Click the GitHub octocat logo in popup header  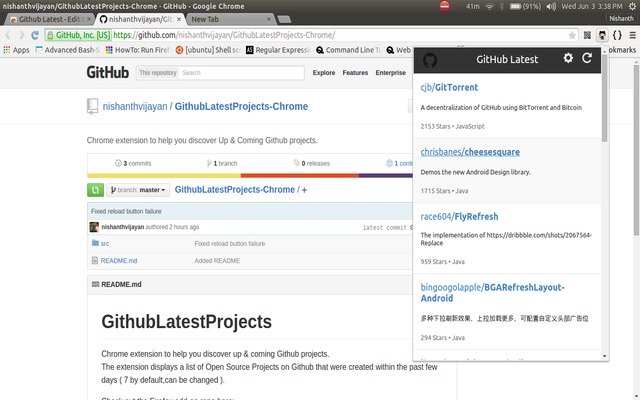[x=430, y=60]
